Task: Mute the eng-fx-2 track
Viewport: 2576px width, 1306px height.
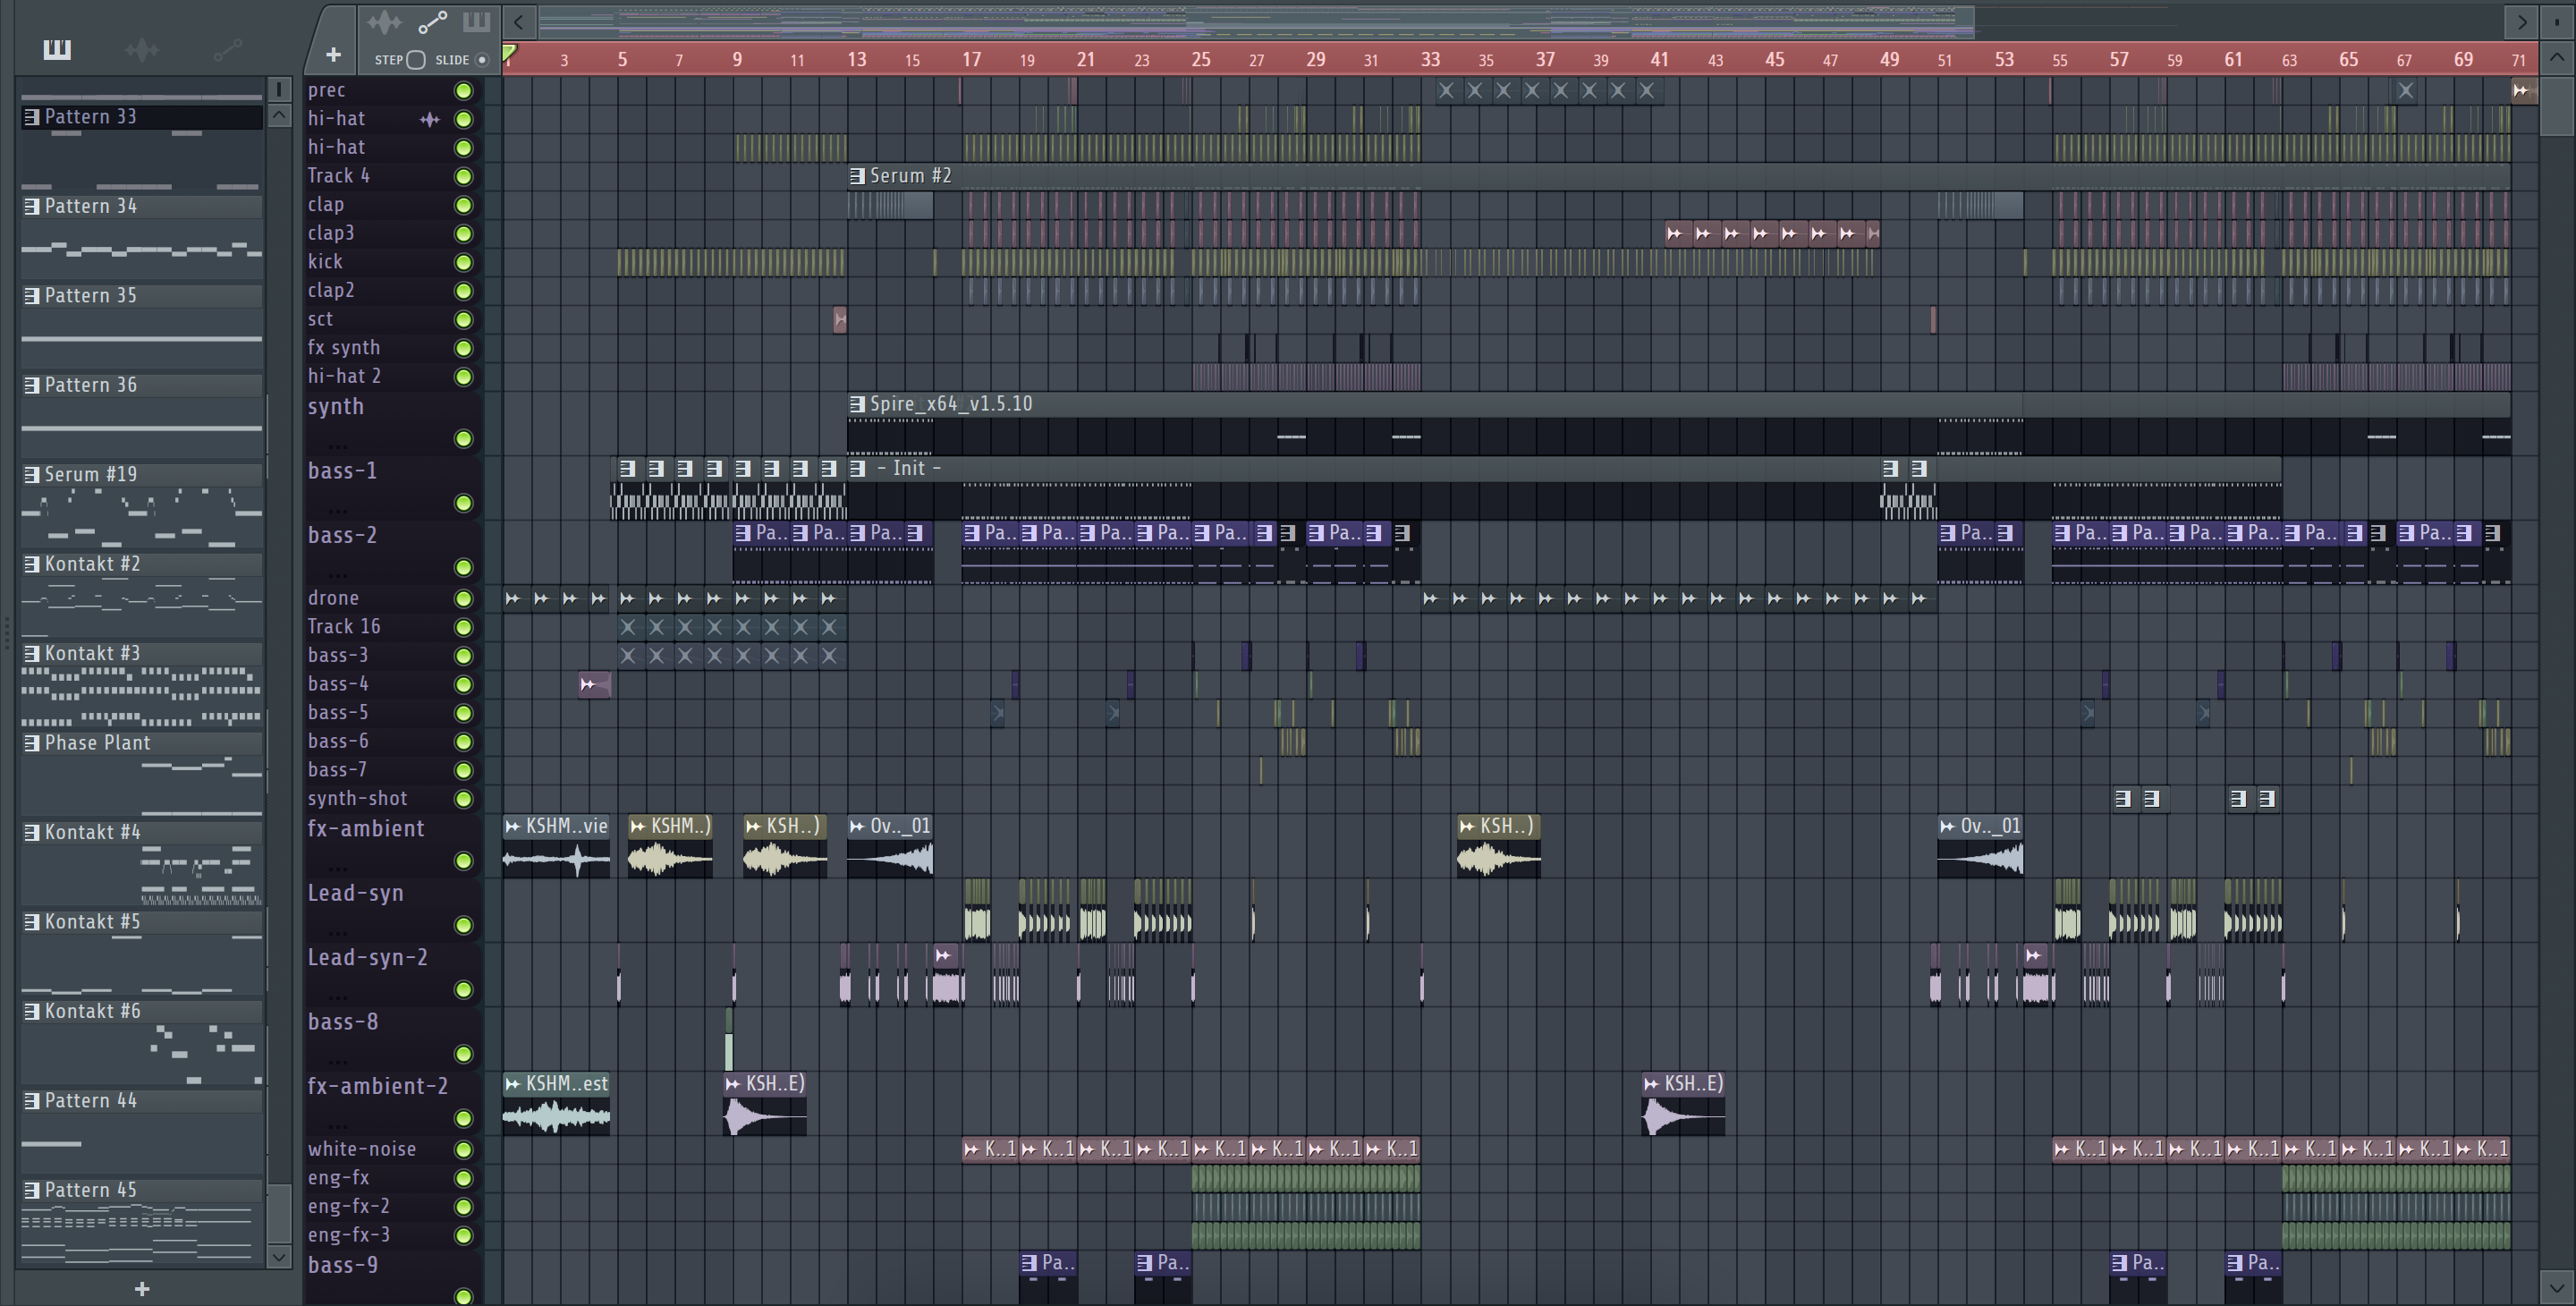Action: click(464, 1207)
